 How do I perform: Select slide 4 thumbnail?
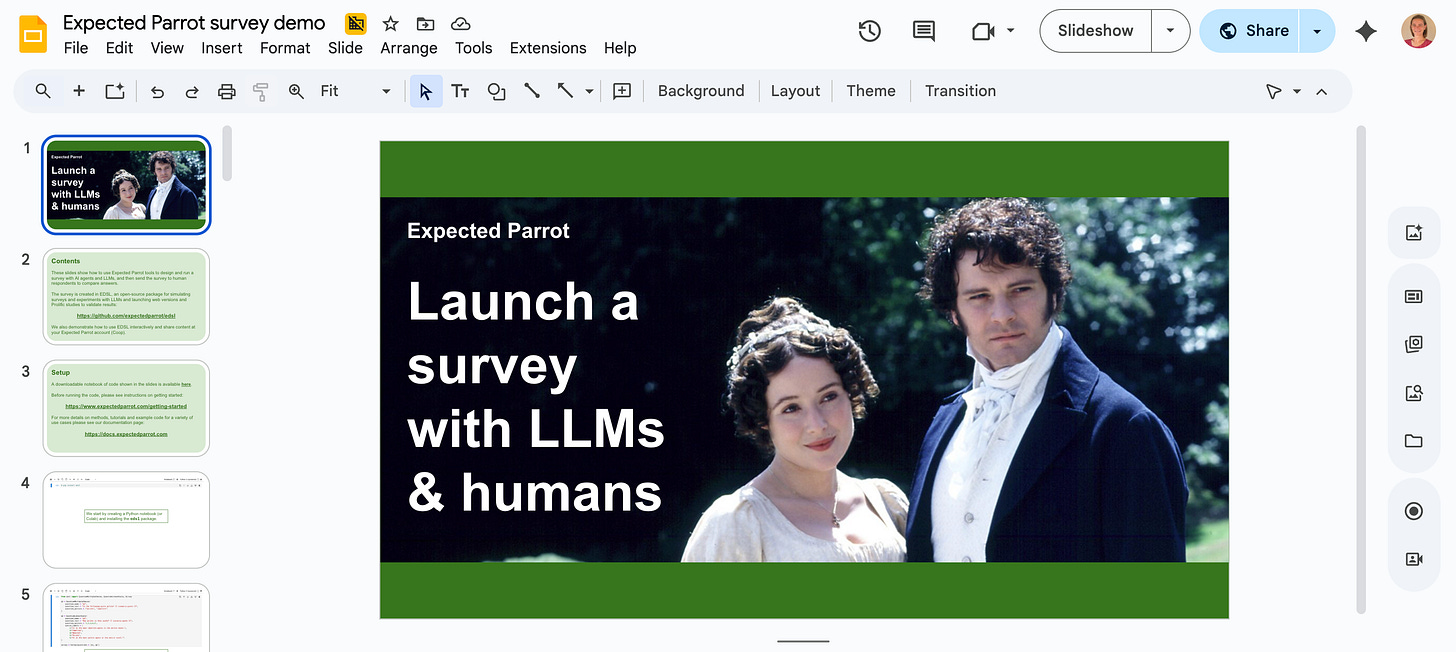tap(127, 520)
